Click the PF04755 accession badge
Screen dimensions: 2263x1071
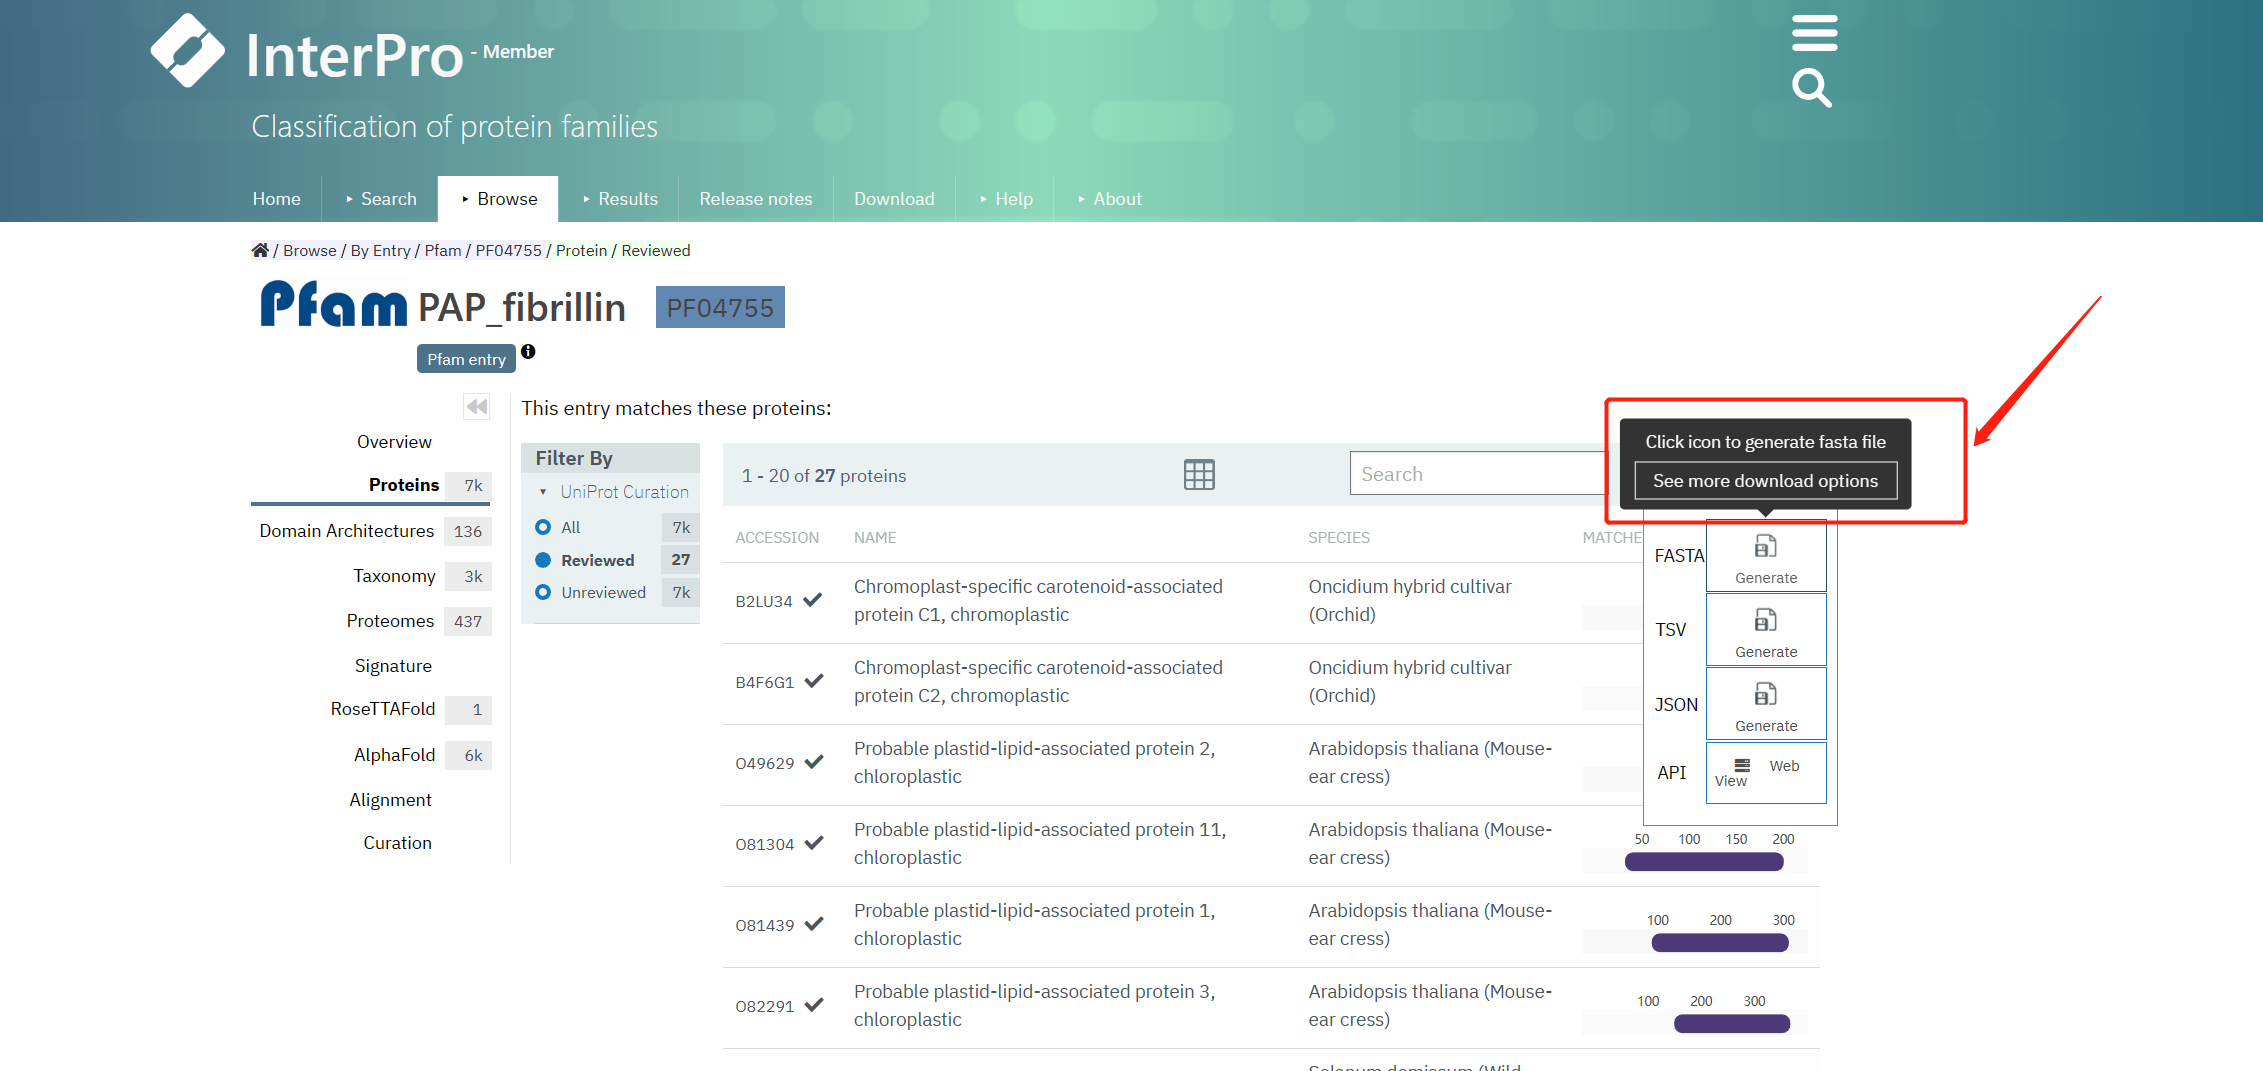720,307
